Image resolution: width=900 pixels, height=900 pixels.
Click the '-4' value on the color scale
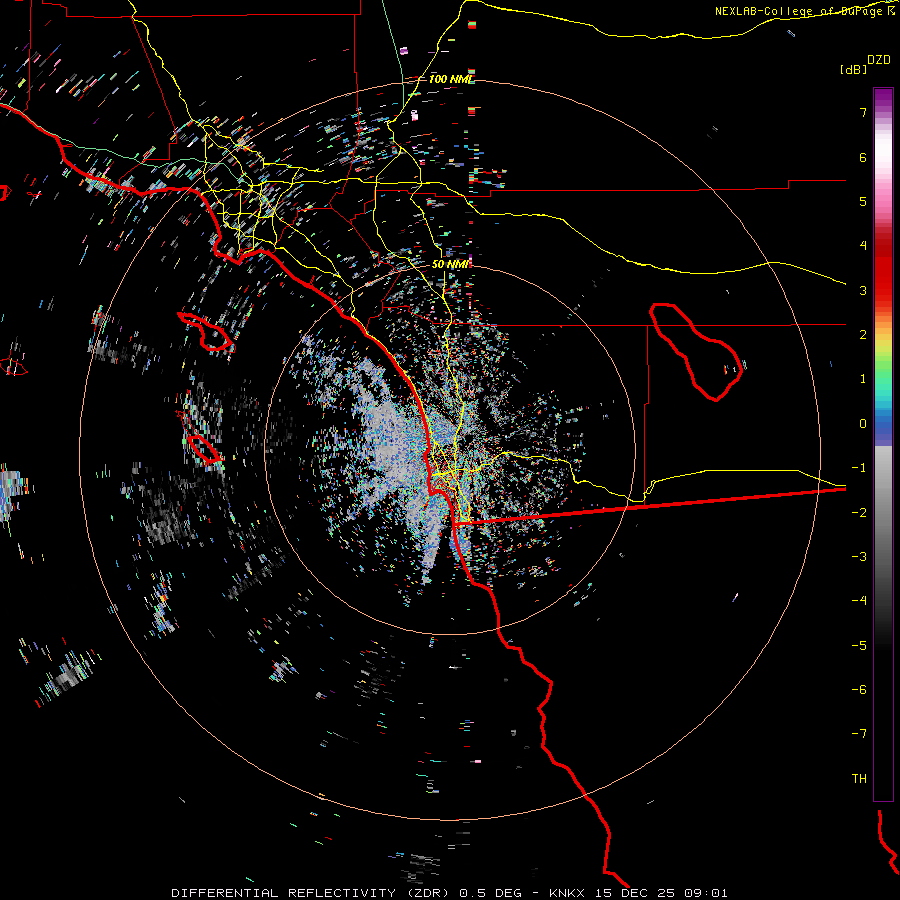(859, 601)
